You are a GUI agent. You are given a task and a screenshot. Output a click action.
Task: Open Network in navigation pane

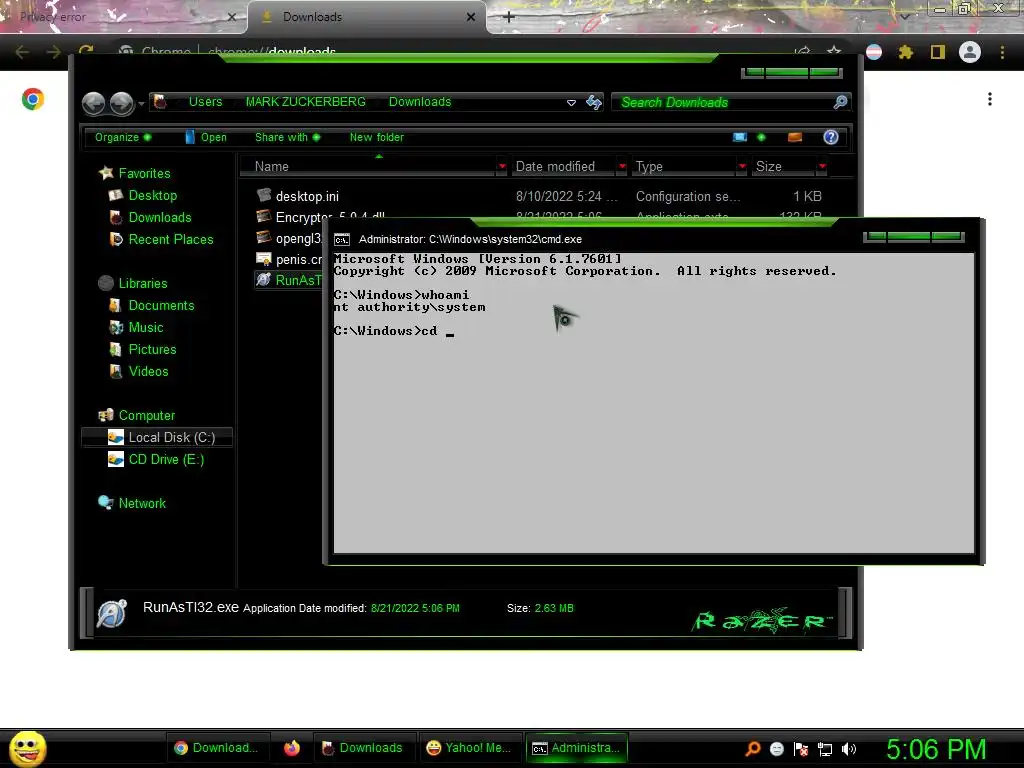[x=142, y=504]
